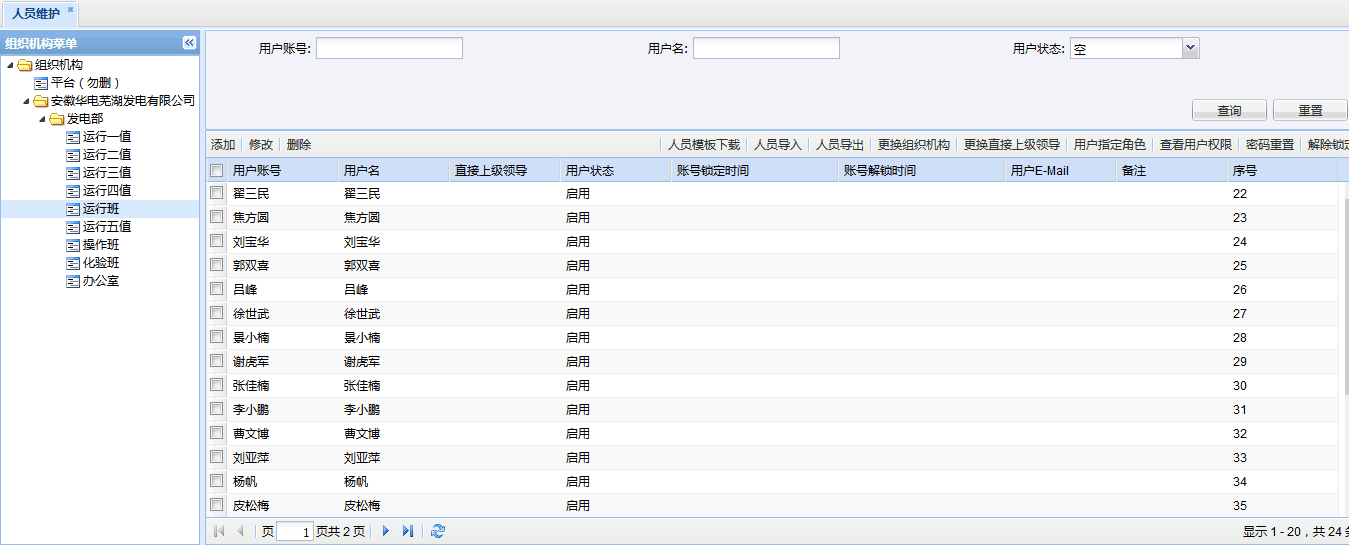Viewport: 1349px width, 545px height.
Task: Refresh the user table
Action: tap(438, 531)
